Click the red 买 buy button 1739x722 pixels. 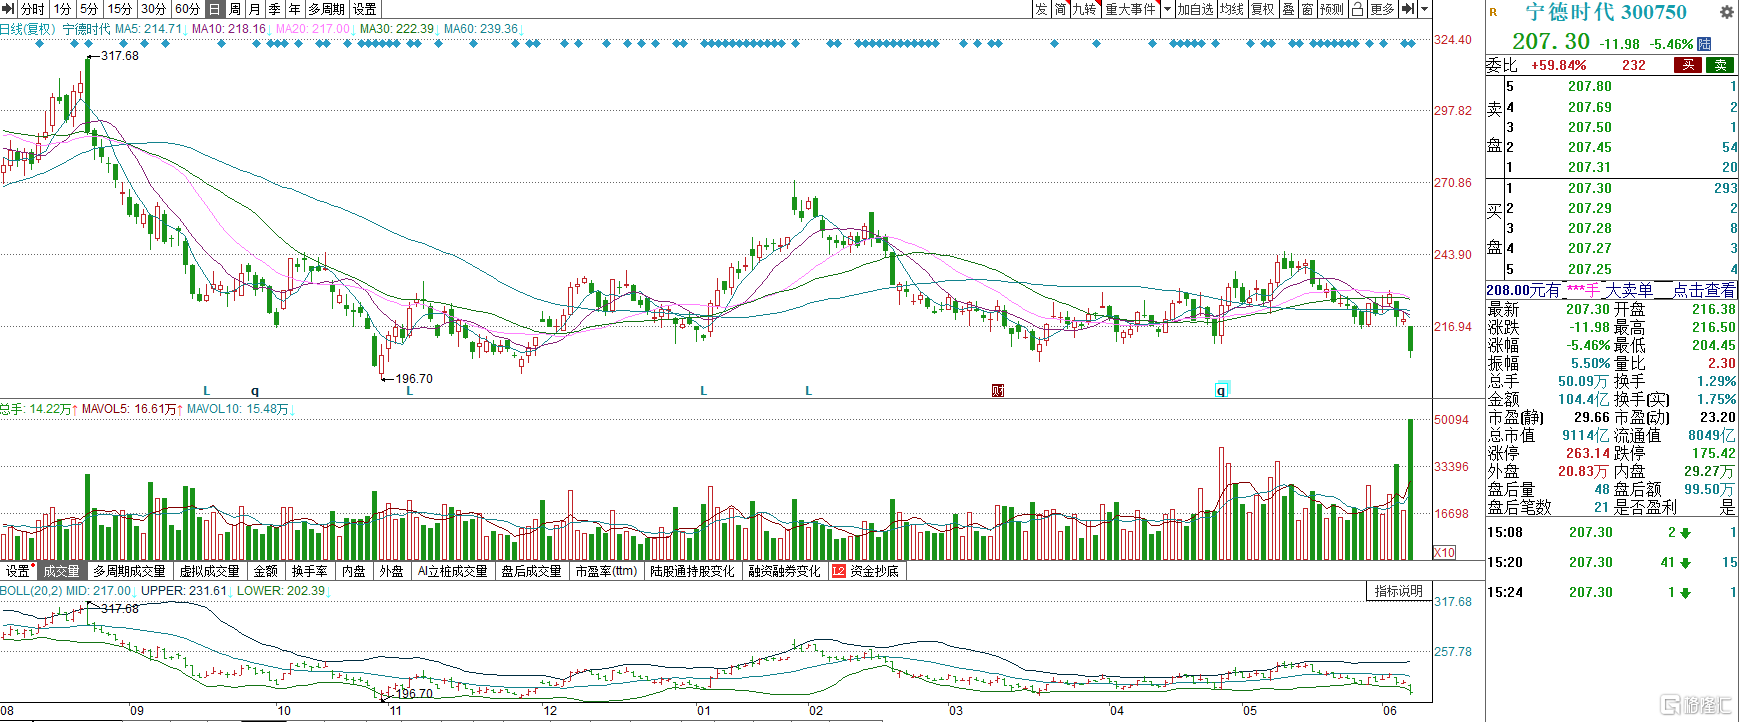coord(1688,65)
